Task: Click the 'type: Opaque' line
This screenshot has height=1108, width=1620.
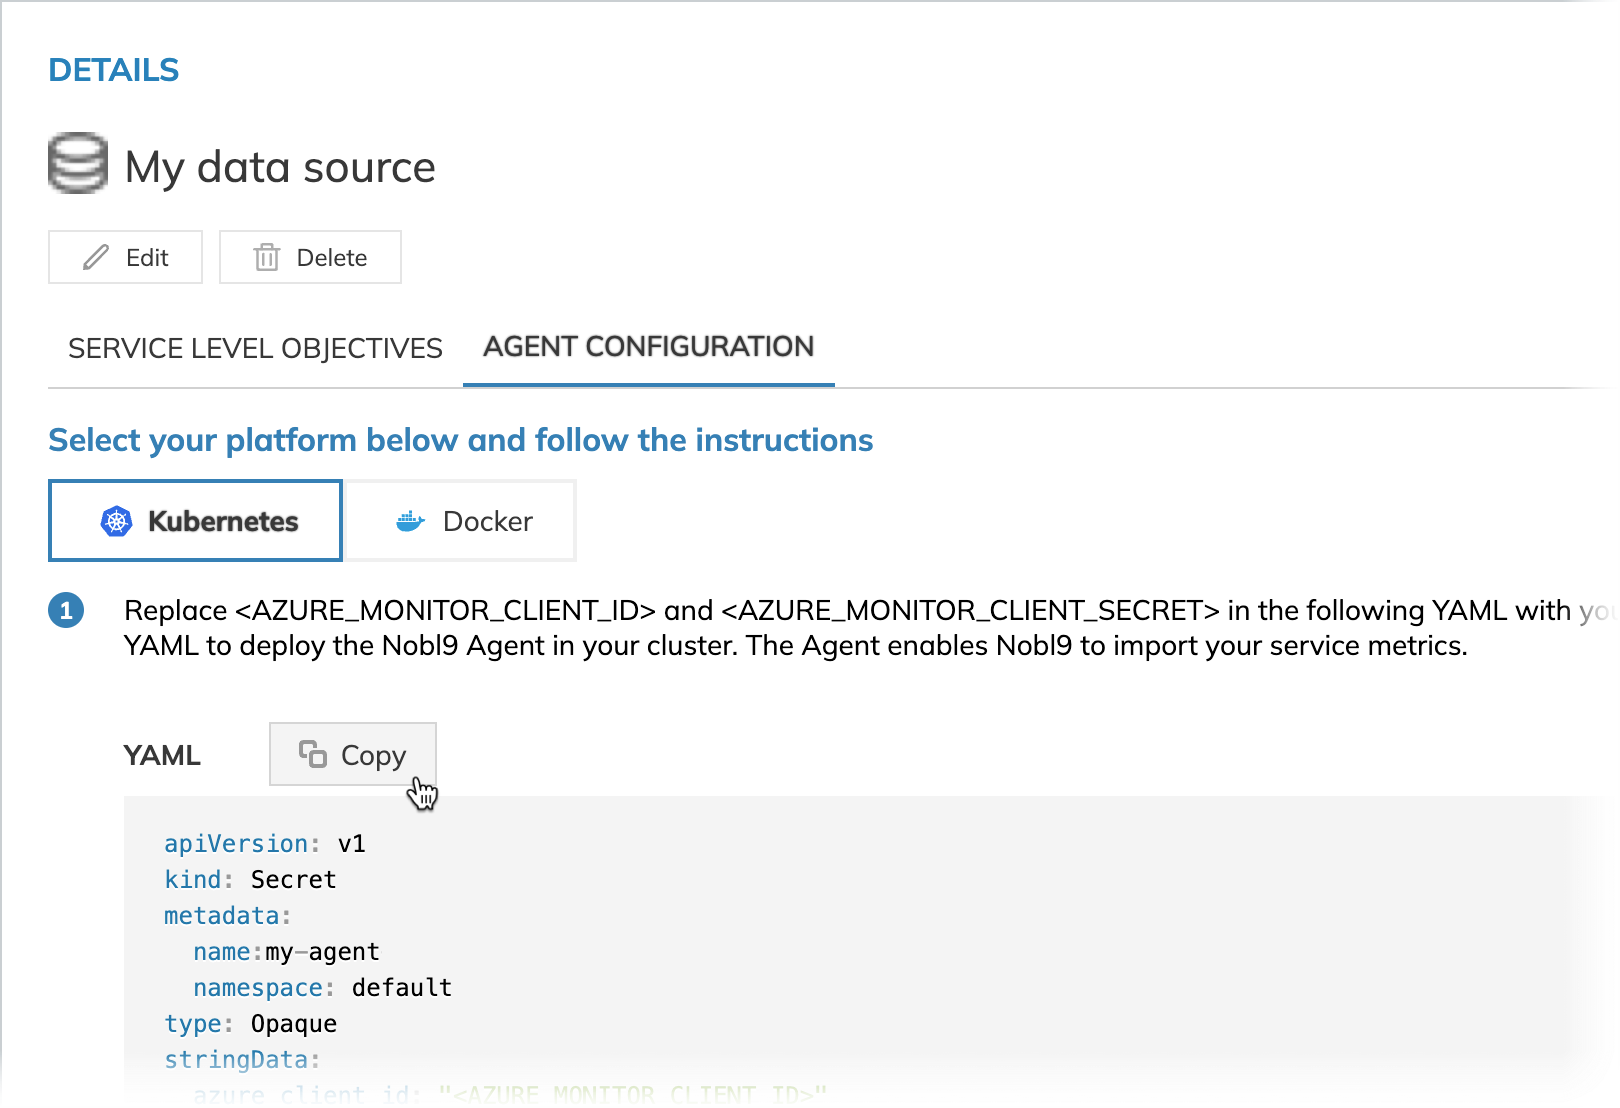Action: click(x=250, y=1024)
